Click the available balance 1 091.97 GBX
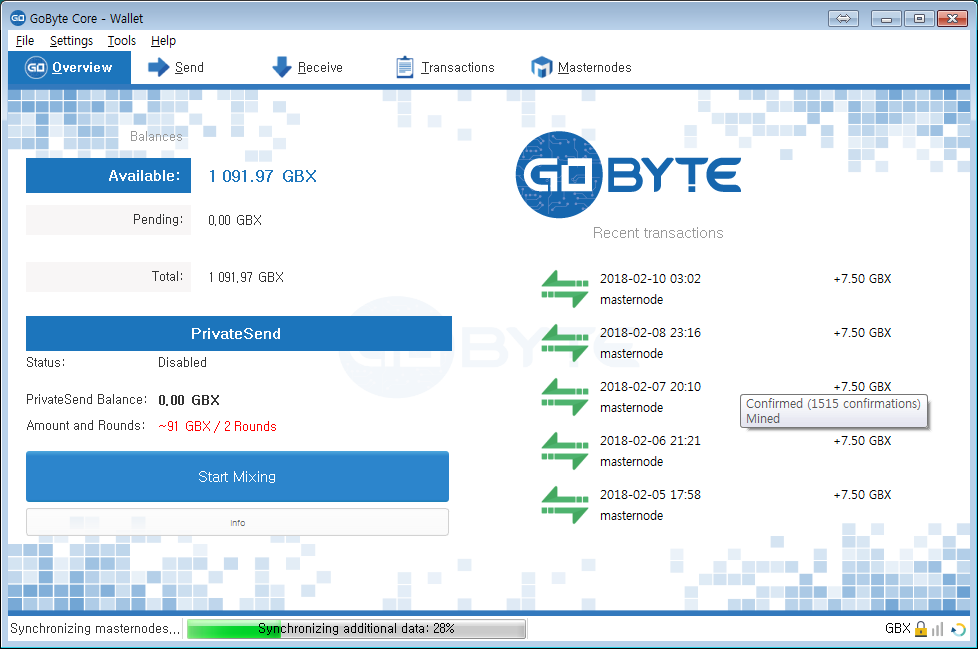 [263, 176]
